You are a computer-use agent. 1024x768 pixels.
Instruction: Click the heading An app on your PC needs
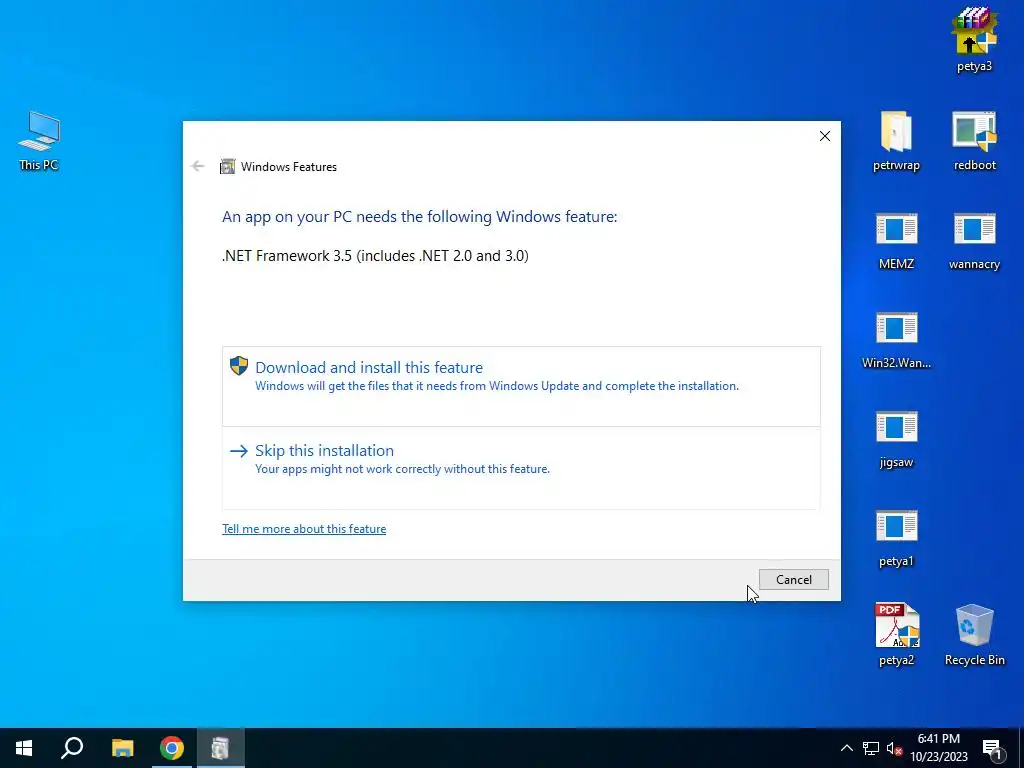point(419,217)
